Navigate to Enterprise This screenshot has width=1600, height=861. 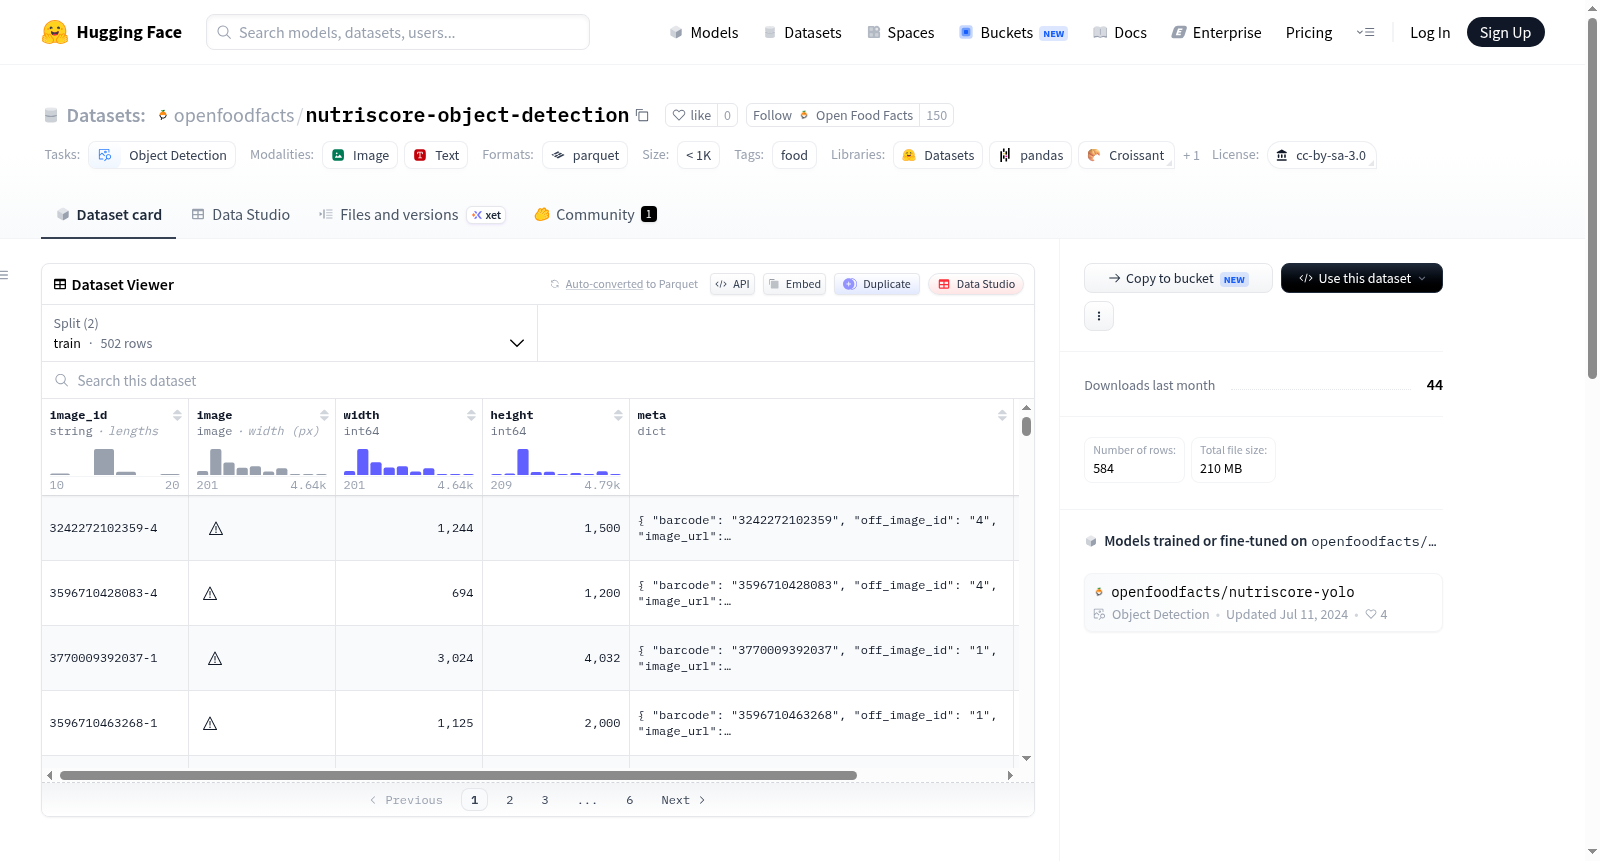coord(1216,32)
